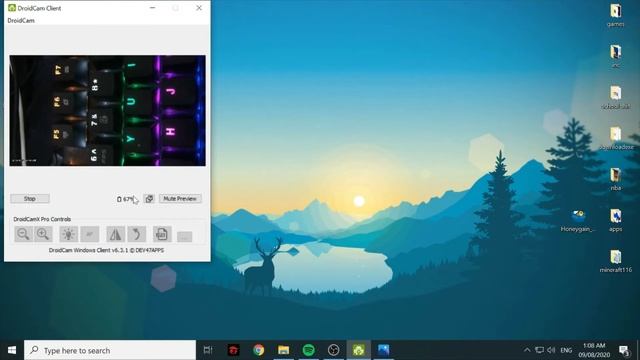Show hidden system tray icons

527,350
